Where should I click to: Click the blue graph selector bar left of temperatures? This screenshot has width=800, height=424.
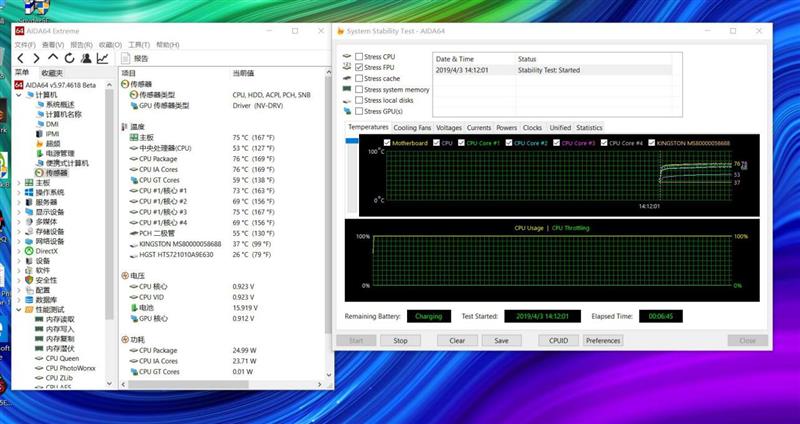click(x=352, y=141)
